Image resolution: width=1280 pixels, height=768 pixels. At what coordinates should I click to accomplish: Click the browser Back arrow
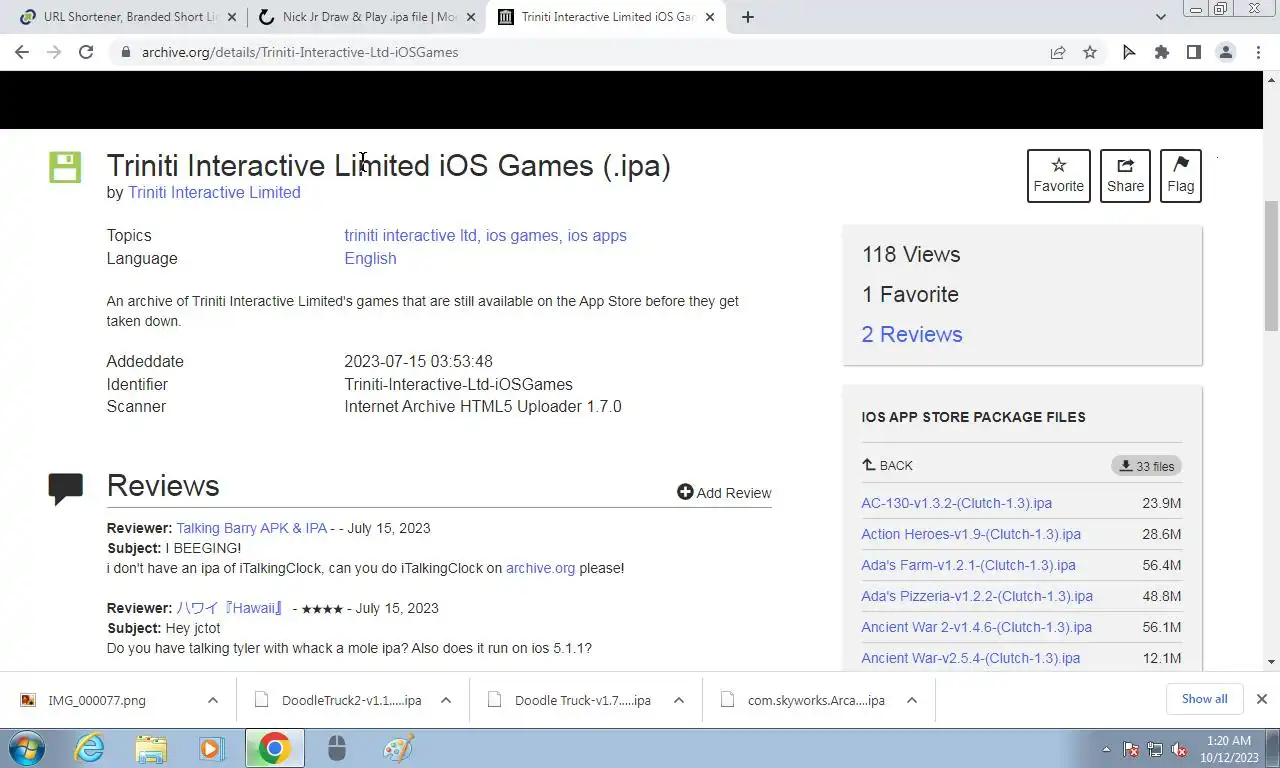pos(22,52)
